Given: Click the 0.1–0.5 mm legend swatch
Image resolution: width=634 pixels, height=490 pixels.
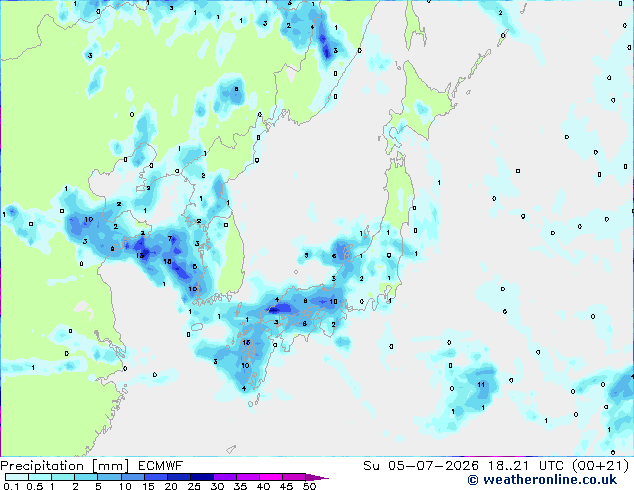Looking at the screenshot, I should (x=17, y=477).
